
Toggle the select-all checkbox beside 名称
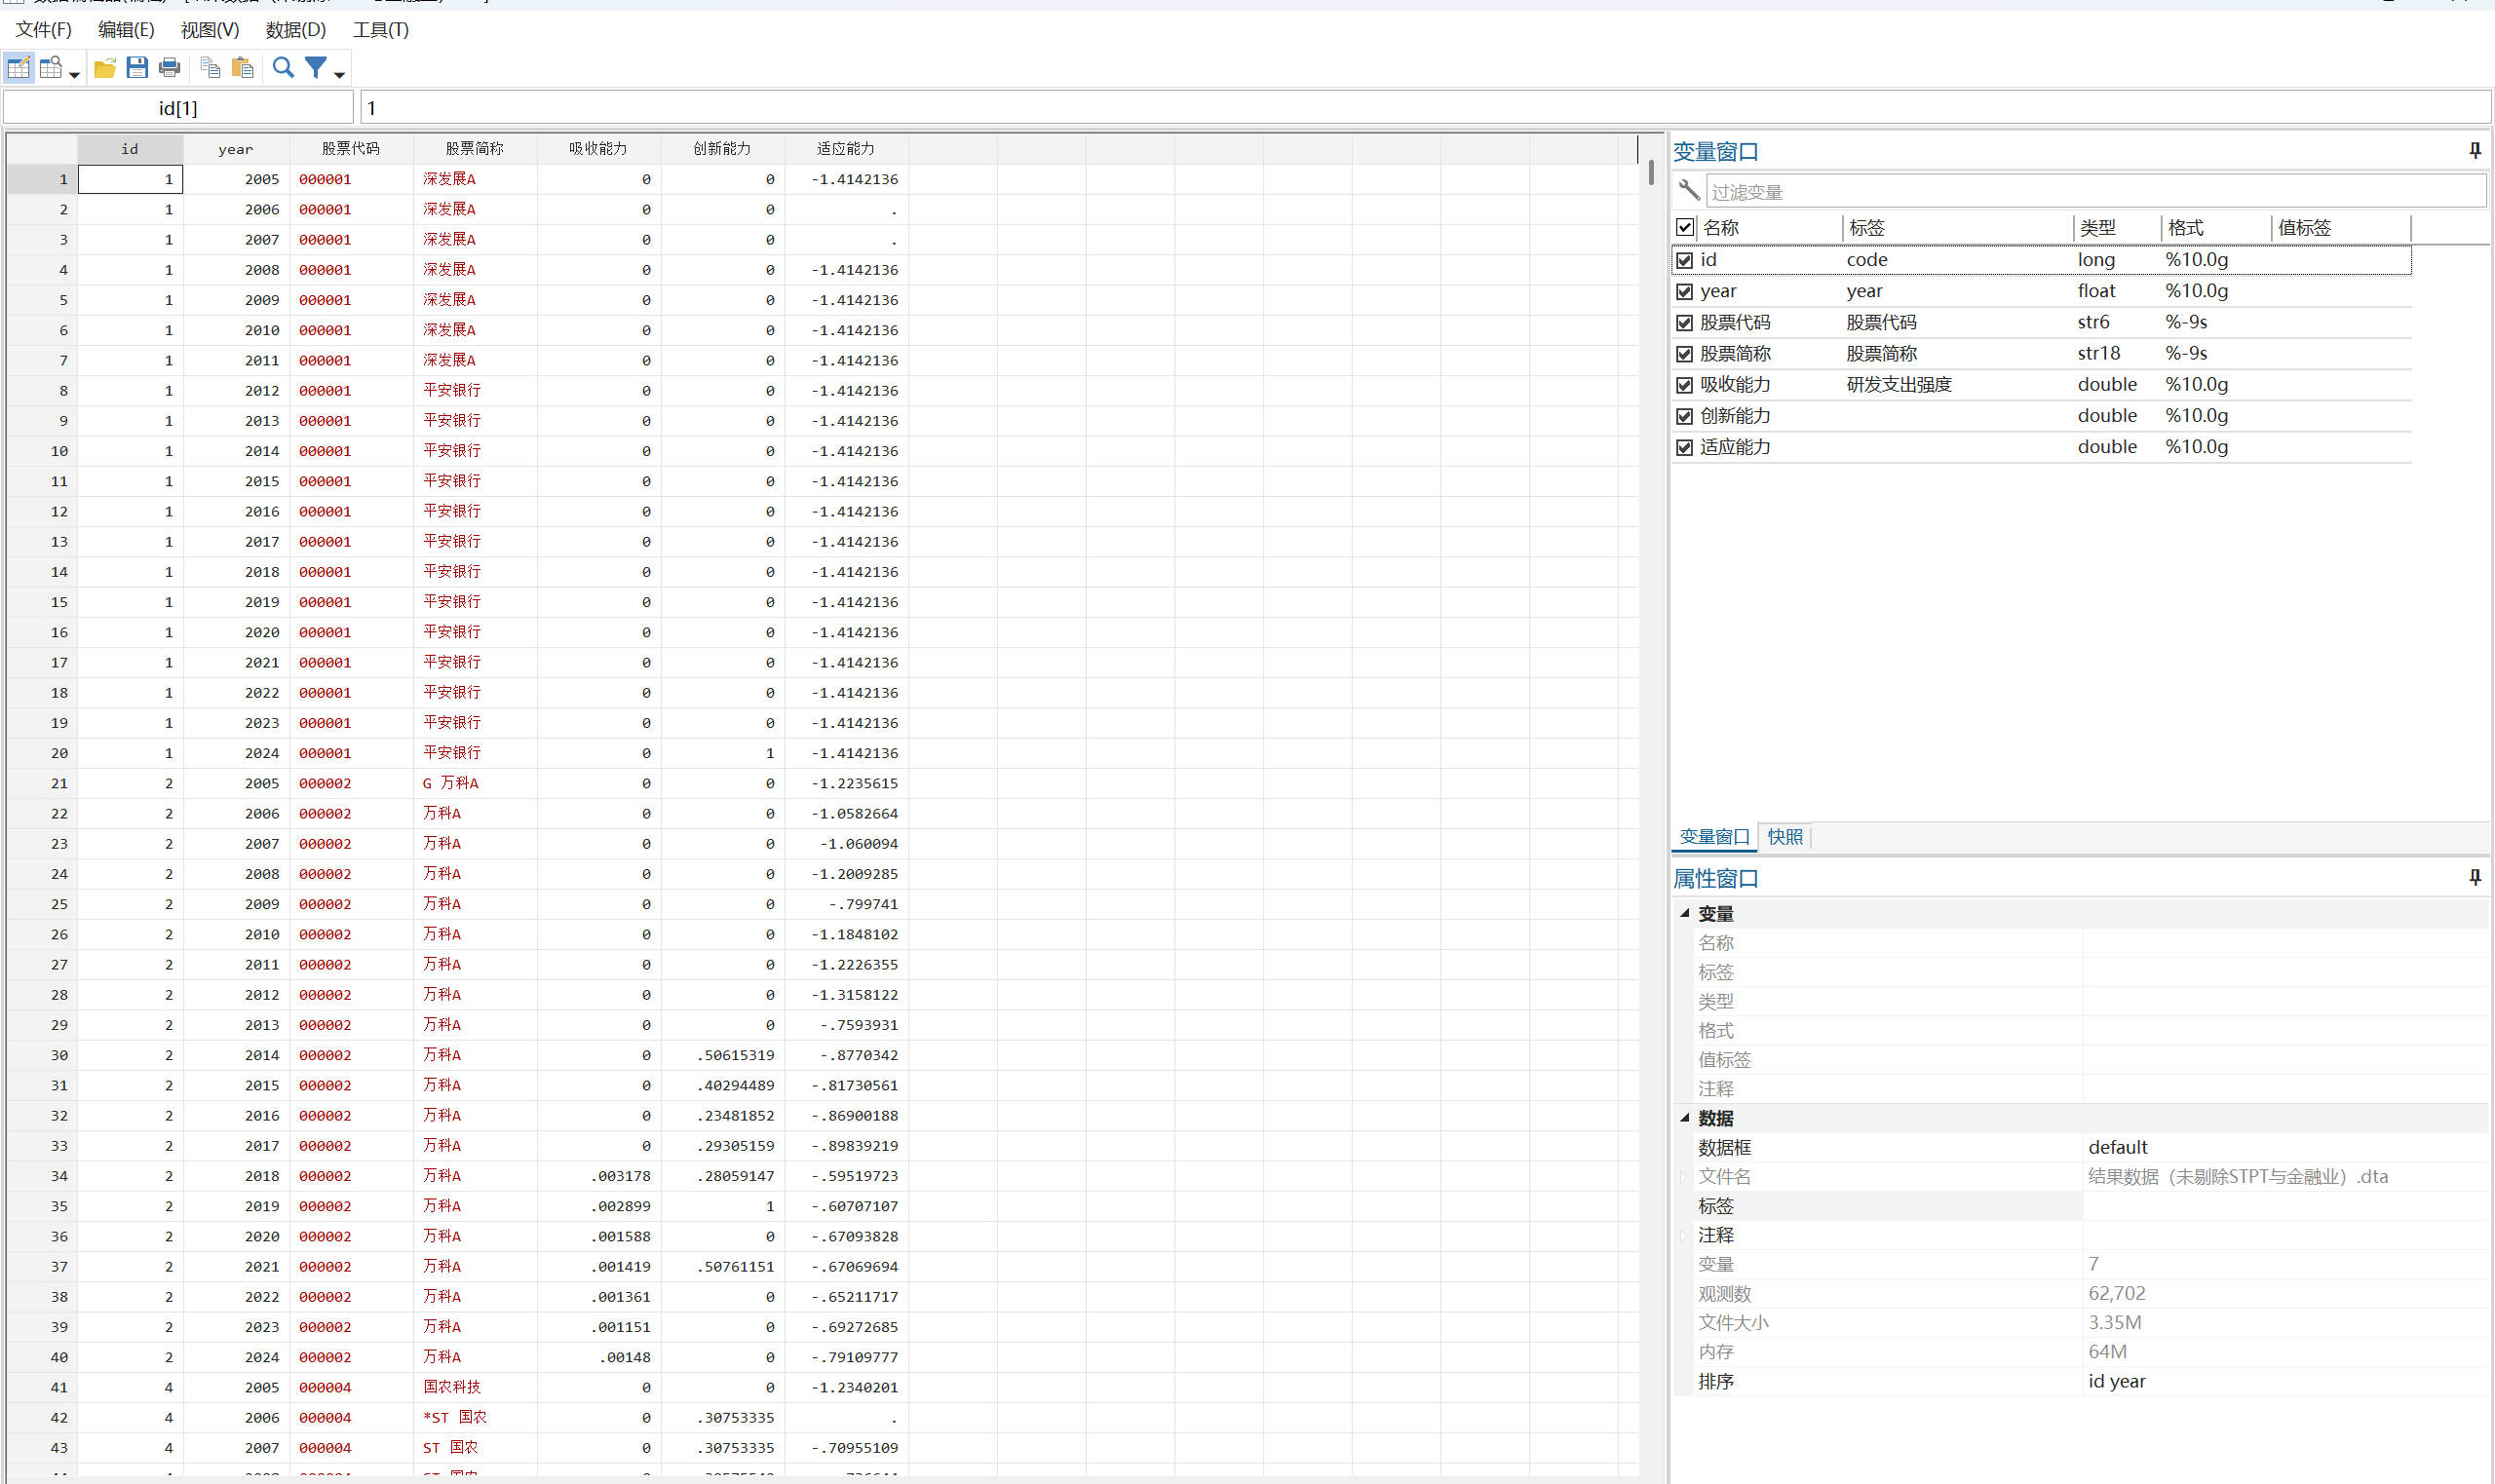pyautogui.click(x=1685, y=228)
